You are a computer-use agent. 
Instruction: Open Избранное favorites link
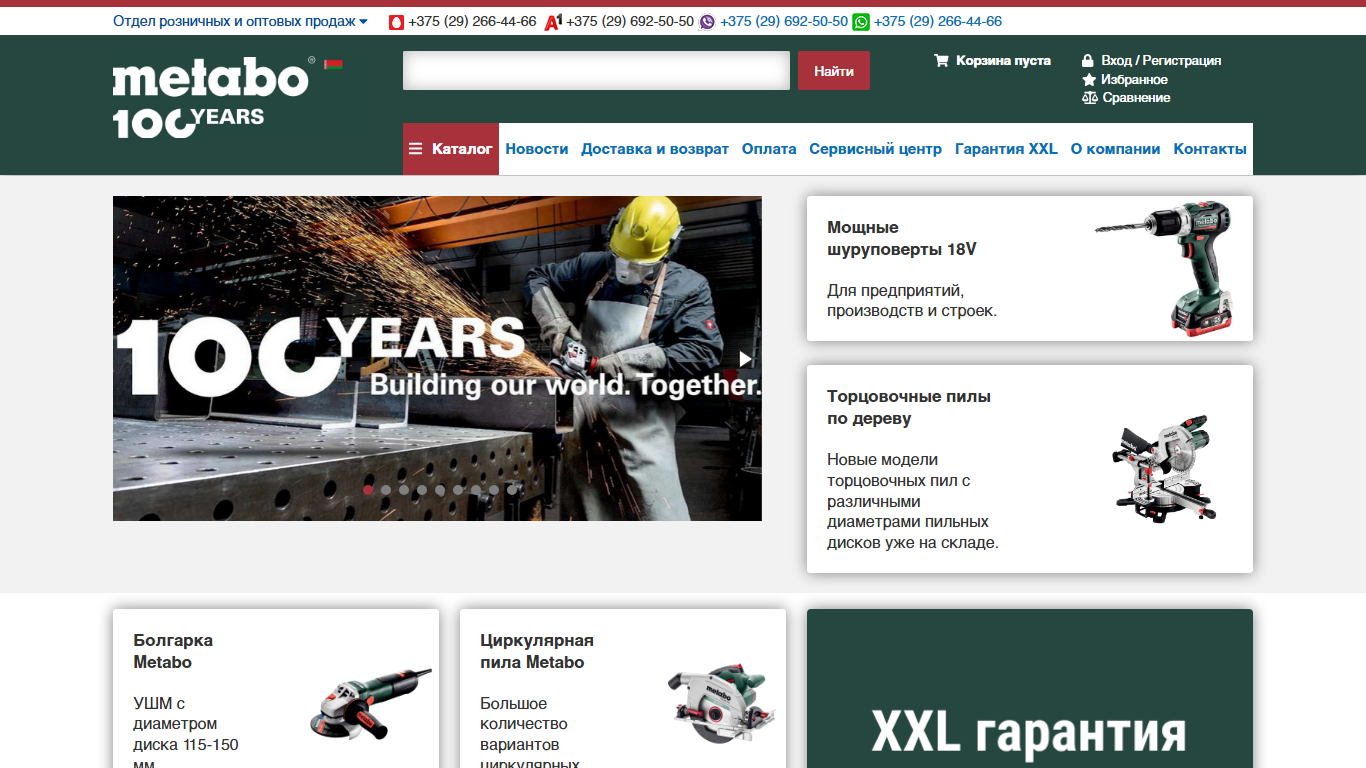pyautogui.click(x=1134, y=79)
